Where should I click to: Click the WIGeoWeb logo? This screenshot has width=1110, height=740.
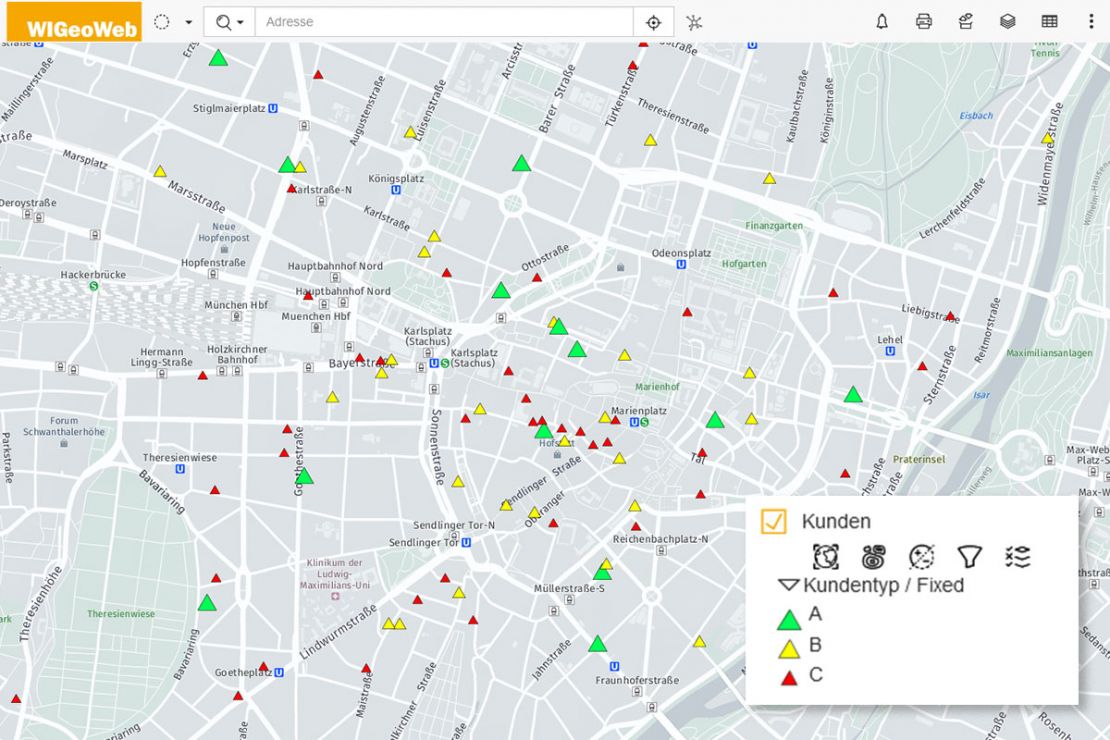pos(74,21)
